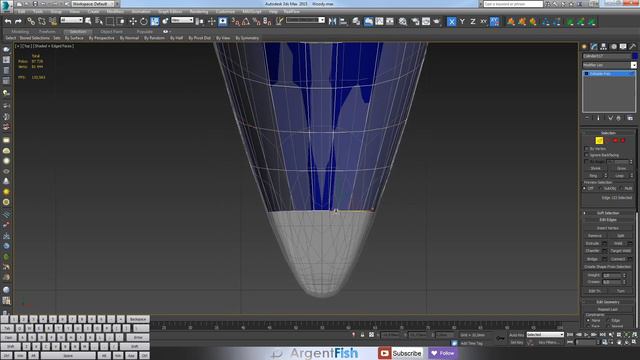Viewport: 640px width, 360px height.
Task: Select the Edge sub-object level icon
Action: [x=599, y=140]
